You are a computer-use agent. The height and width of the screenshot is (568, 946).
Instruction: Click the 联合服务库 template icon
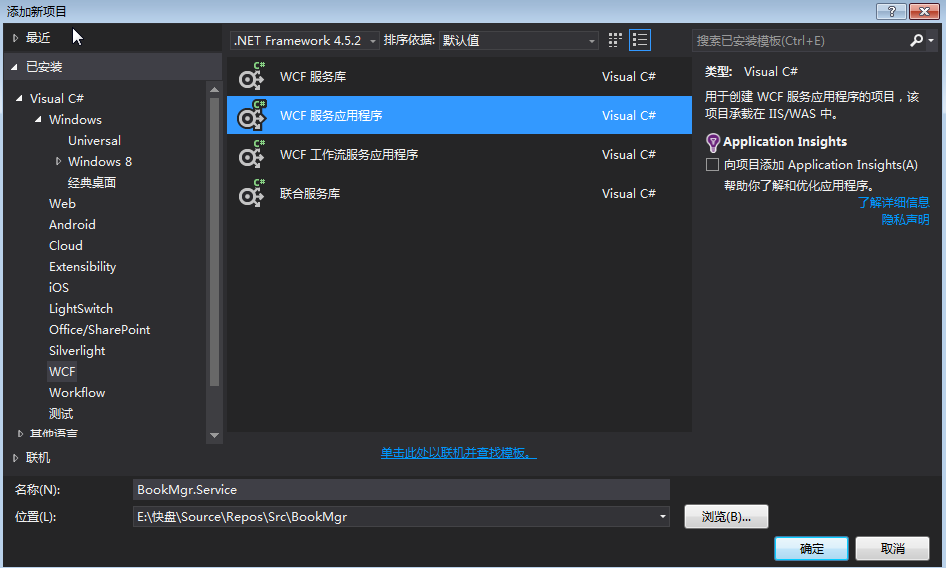coord(251,194)
